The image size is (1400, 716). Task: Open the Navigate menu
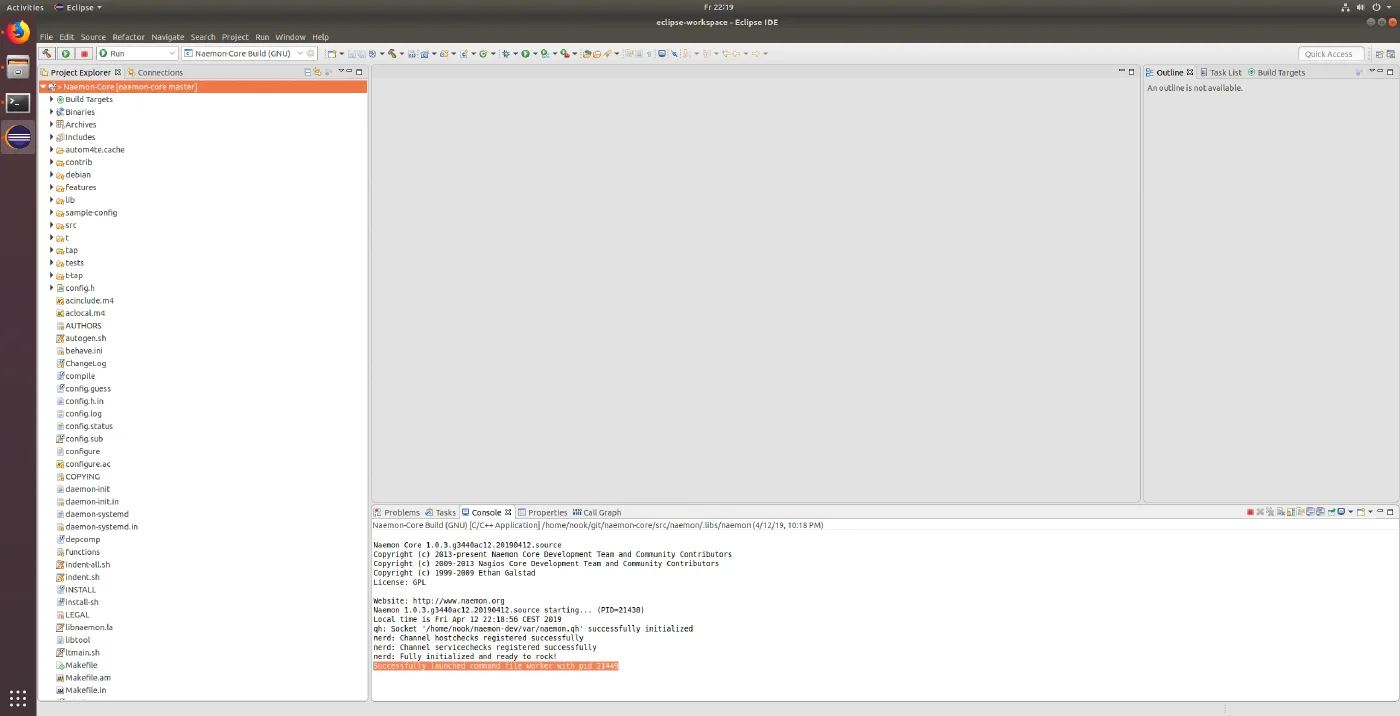coord(168,37)
